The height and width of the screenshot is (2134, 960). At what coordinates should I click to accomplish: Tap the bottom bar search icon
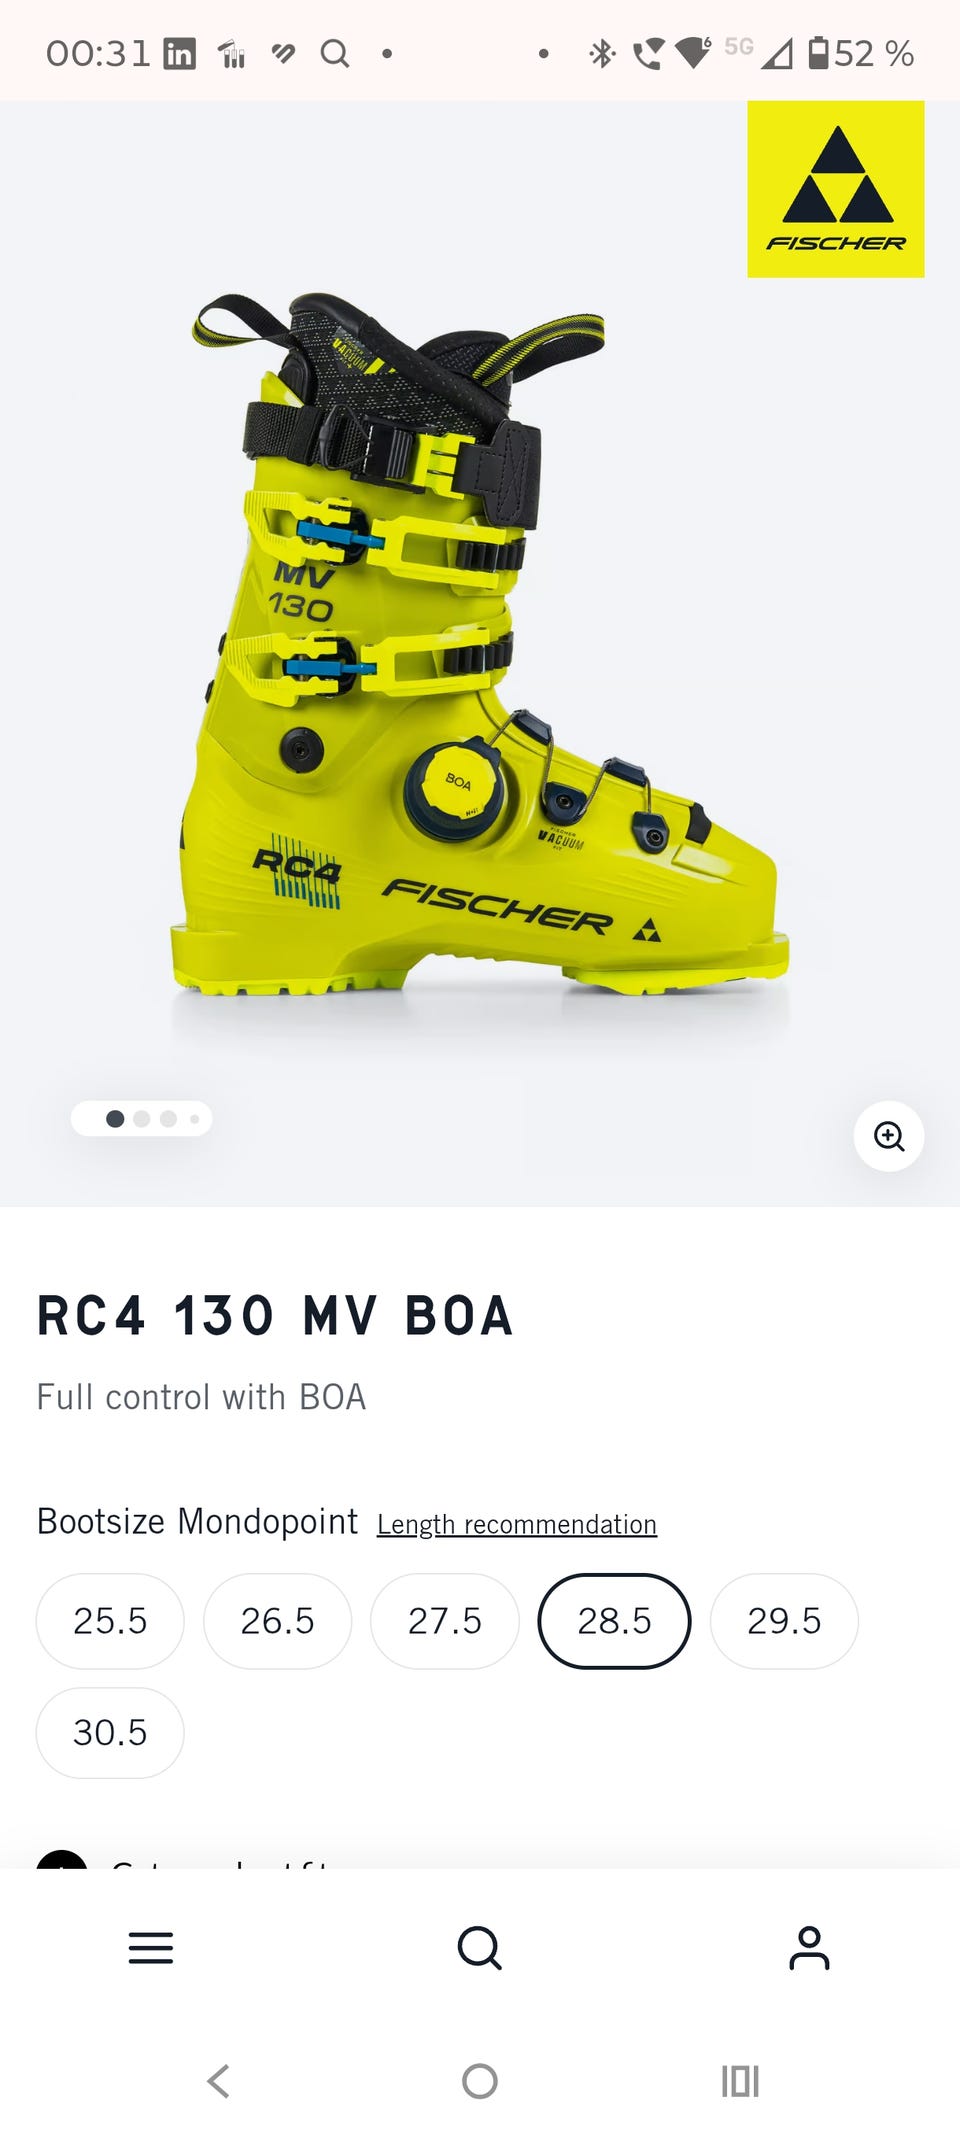480,1948
